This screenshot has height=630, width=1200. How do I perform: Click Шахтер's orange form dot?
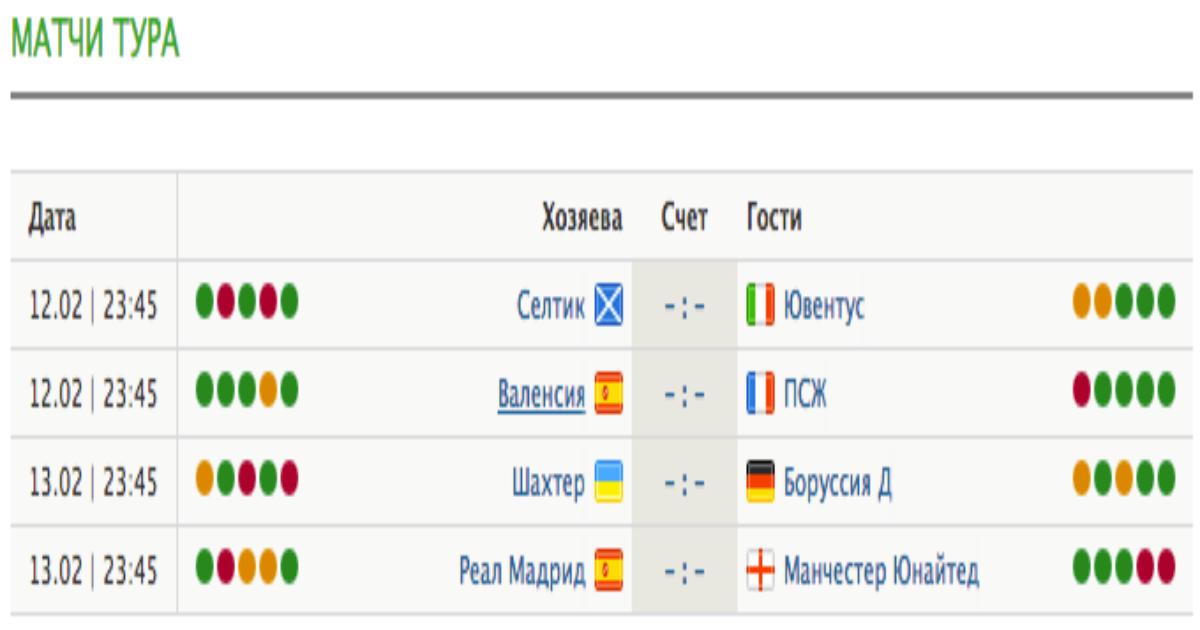pos(205,476)
